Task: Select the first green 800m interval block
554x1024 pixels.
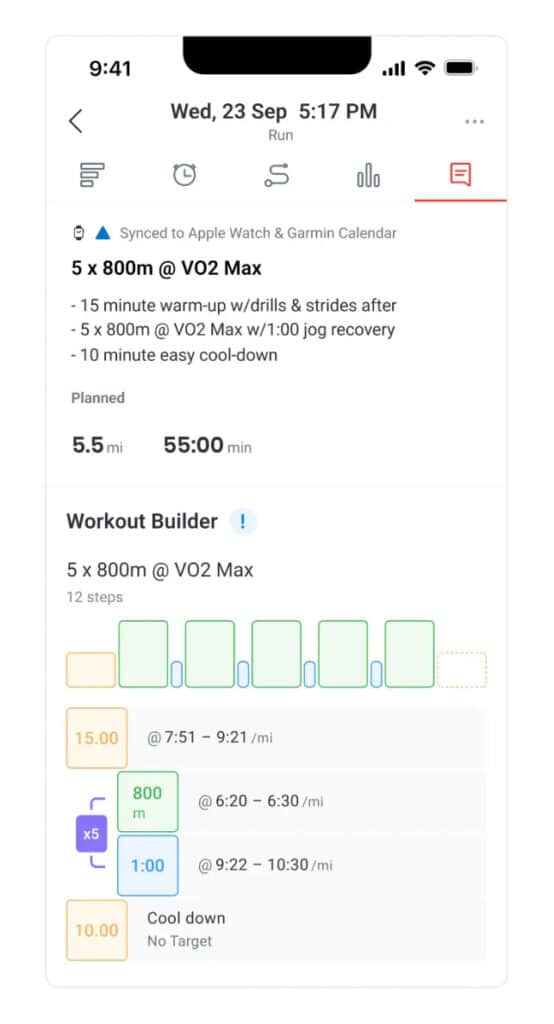Action: [x=143, y=654]
